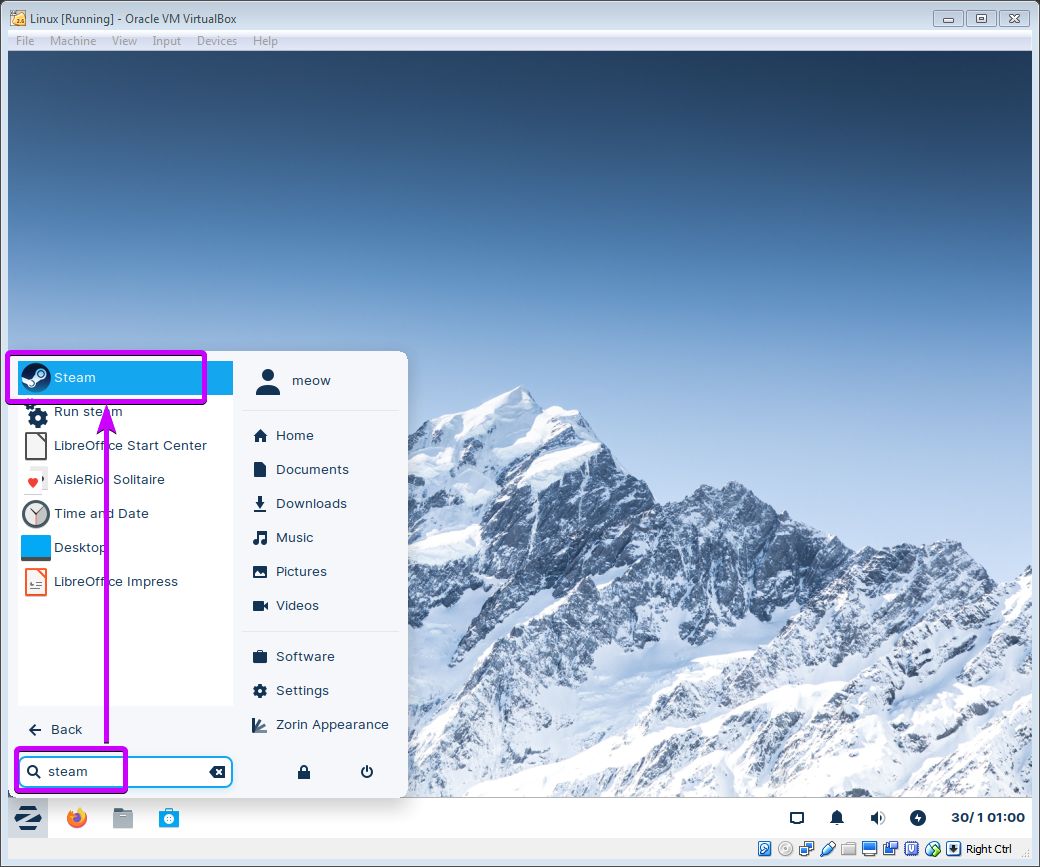Open VirtualBox Help menu
Viewport: 1040px width, 867px height.
[x=265, y=41]
